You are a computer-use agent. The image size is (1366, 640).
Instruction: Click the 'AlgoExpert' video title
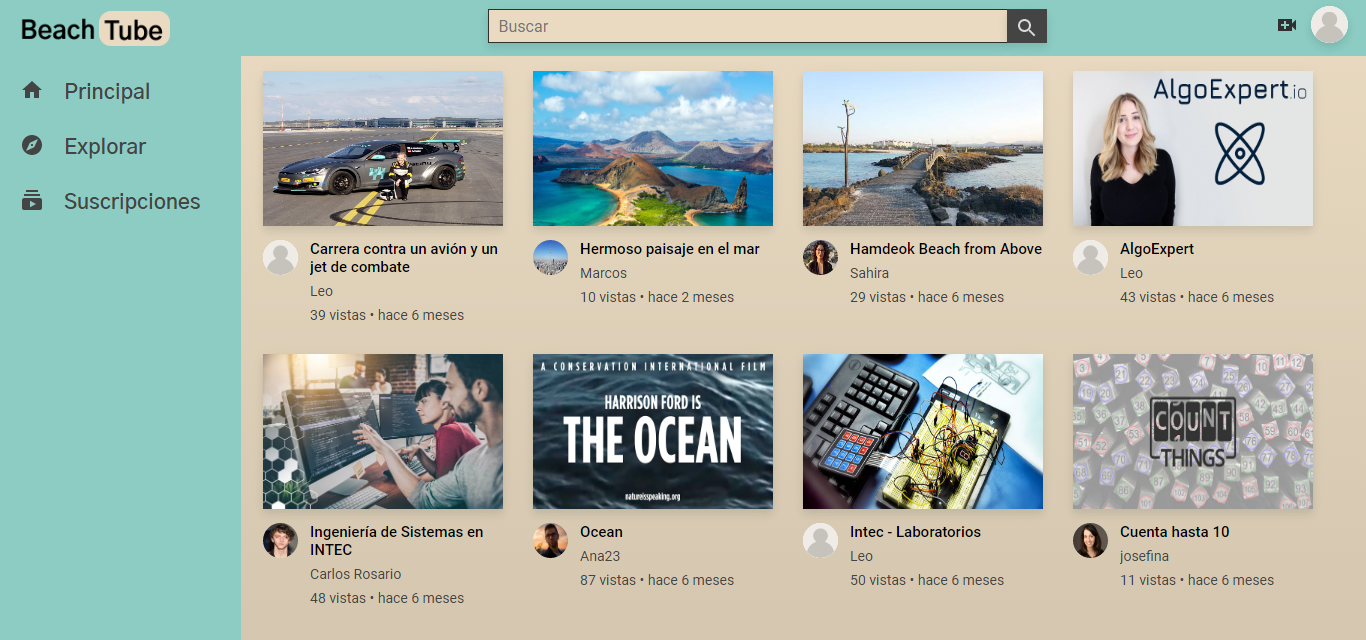[x=1157, y=249]
